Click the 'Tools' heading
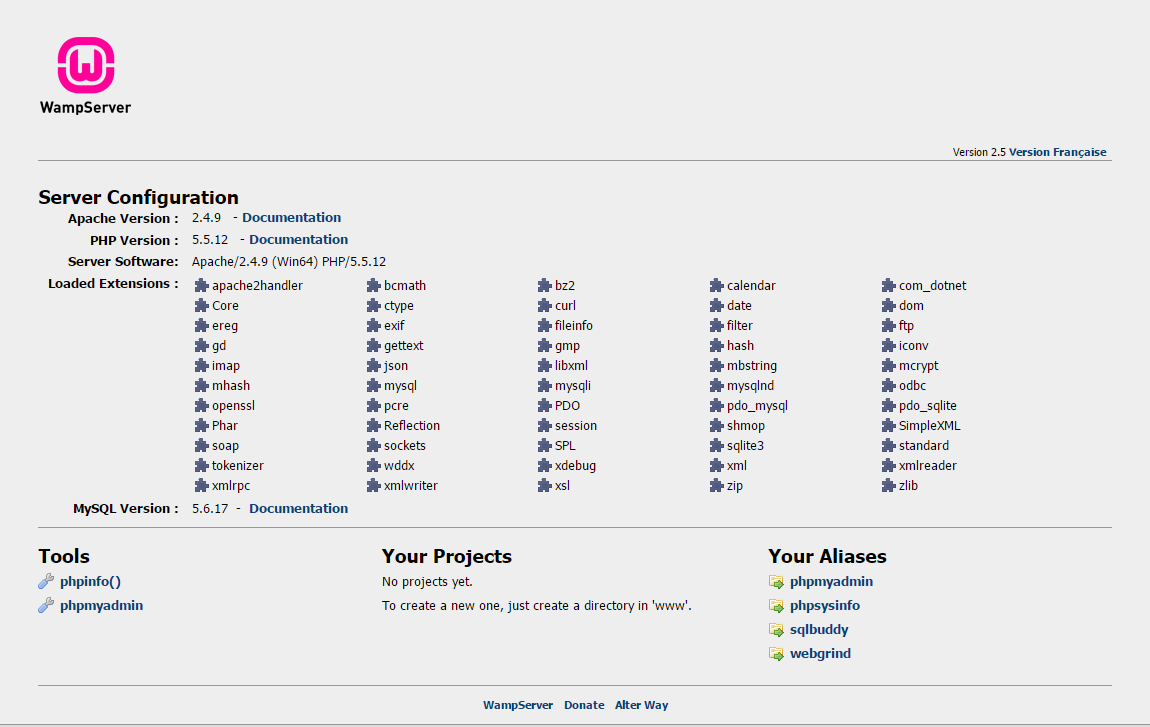This screenshot has height=727, width=1150. point(64,556)
